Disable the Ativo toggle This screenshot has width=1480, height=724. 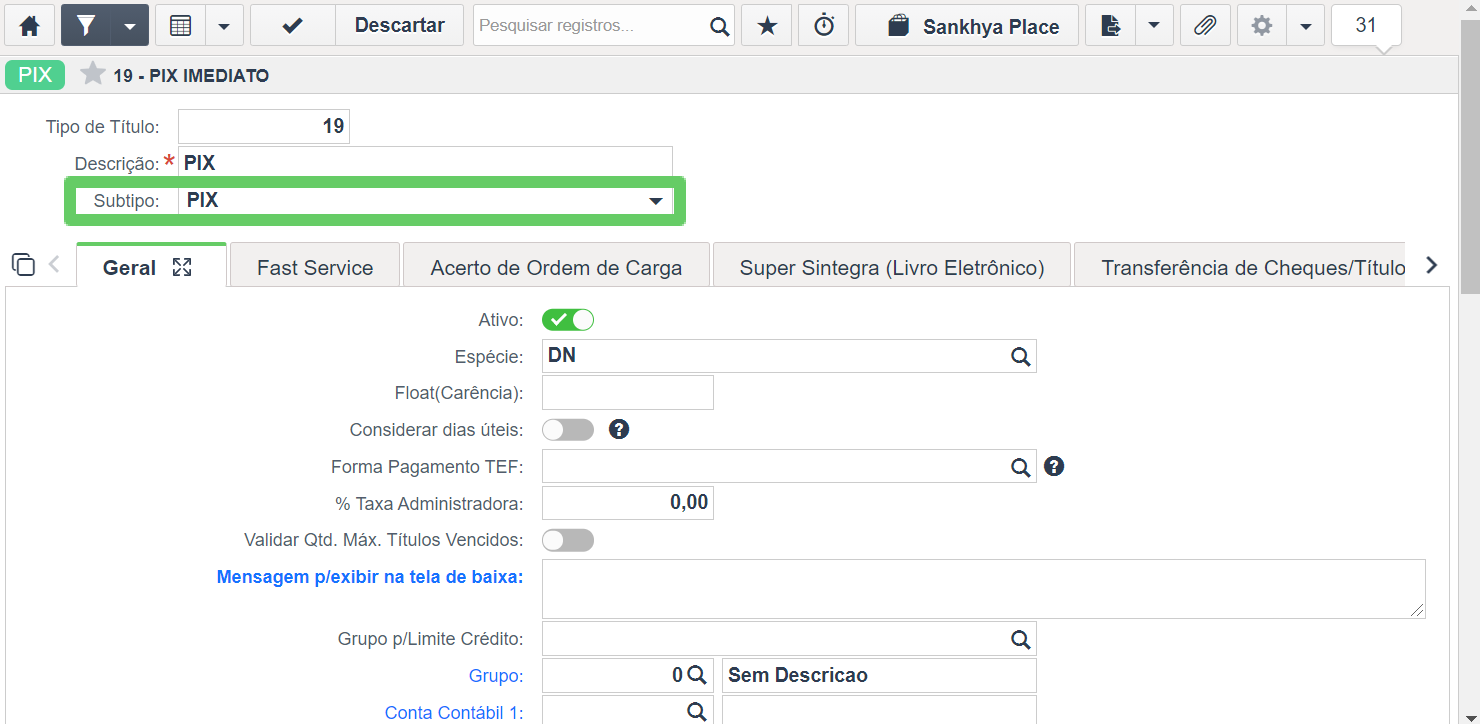568,320
